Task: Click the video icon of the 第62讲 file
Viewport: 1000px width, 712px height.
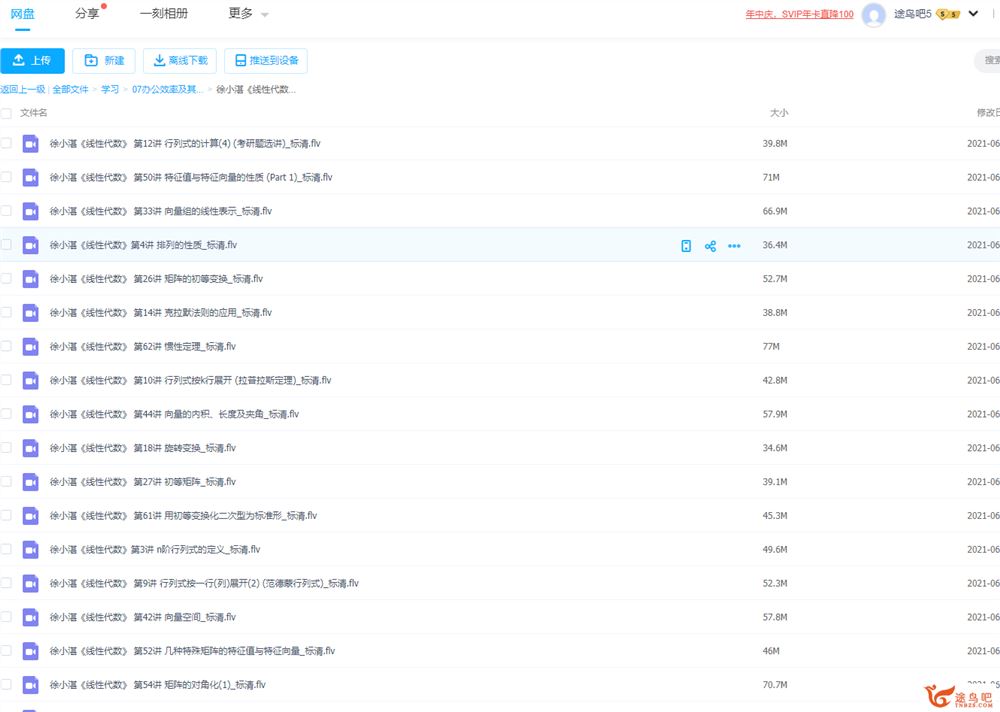Action: 31,346
